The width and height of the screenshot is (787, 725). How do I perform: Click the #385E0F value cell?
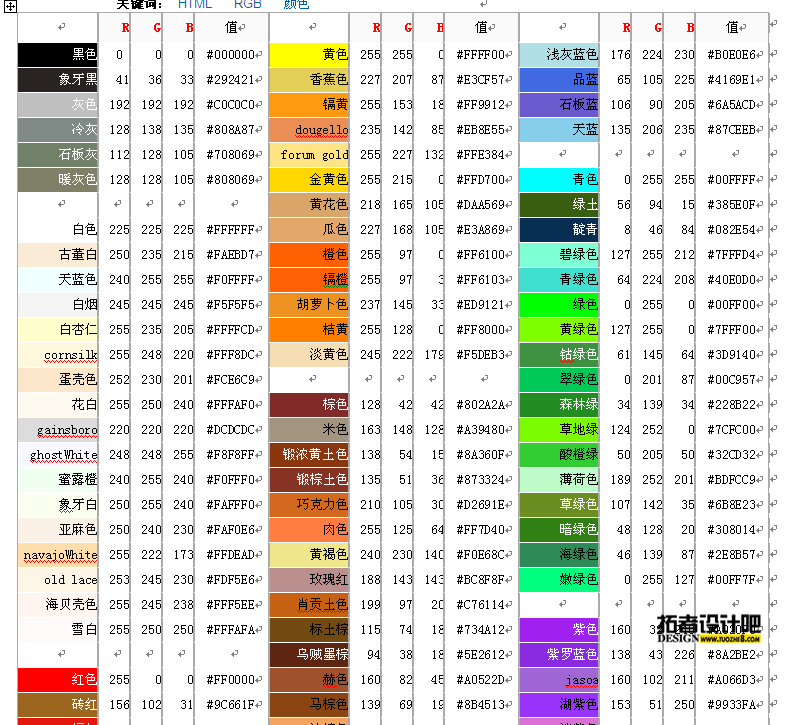(732, 205)
